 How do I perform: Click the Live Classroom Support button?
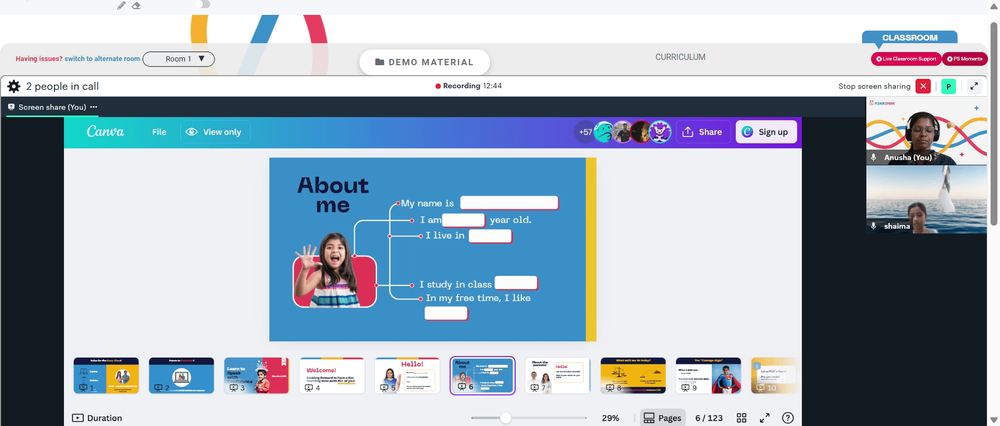click(906, 59)
